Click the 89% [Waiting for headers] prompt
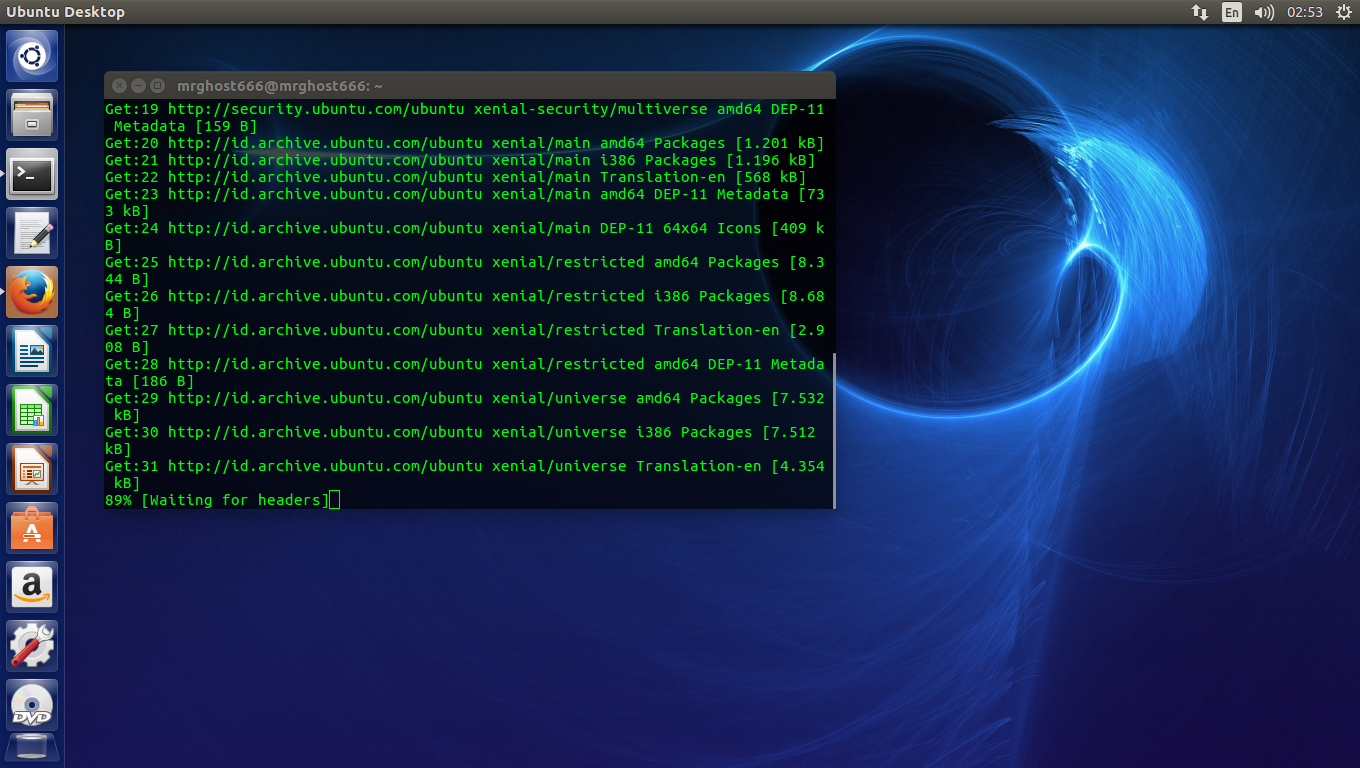This screenshot has width=1360, height=768. click(217, 500)
